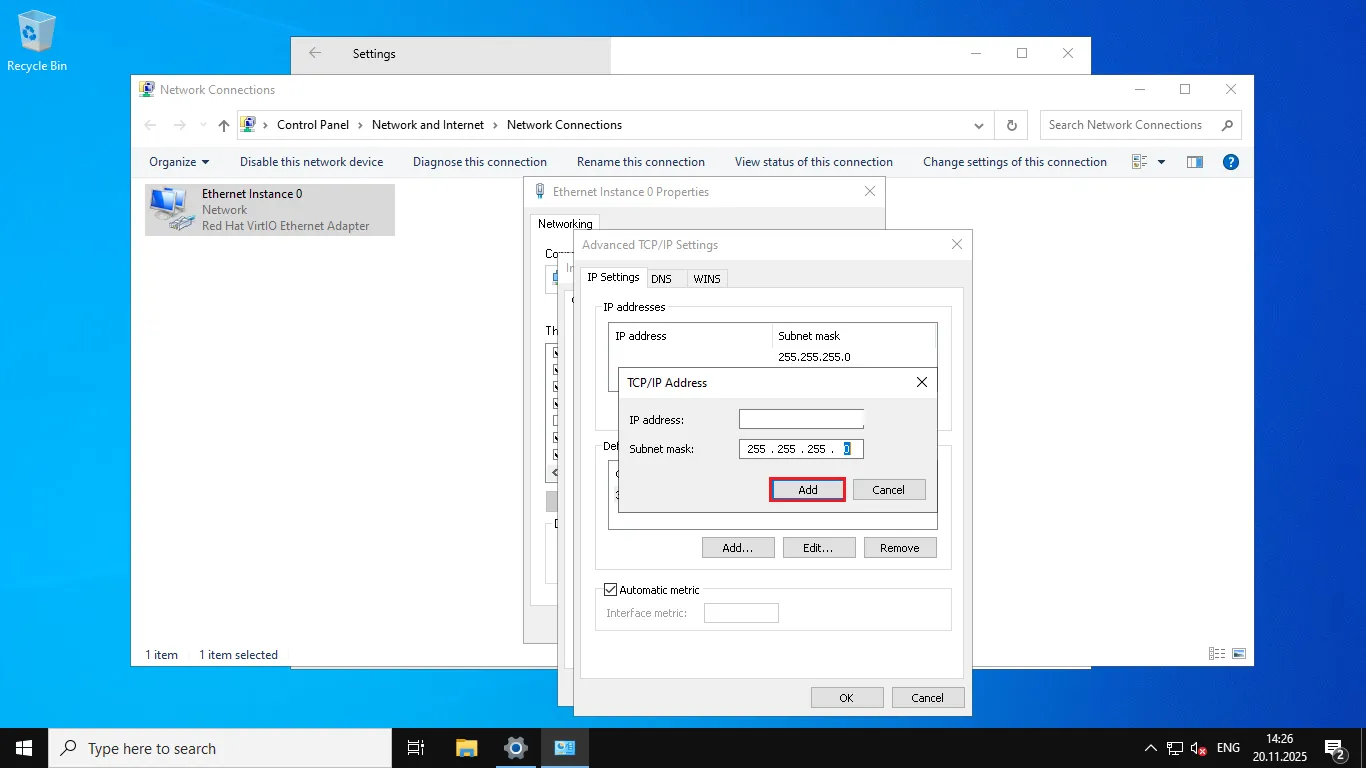Viewport: 1366px width, 768px height.
Task: Select the Ethernet Instance 0 adapter
Action: (270, 210)
